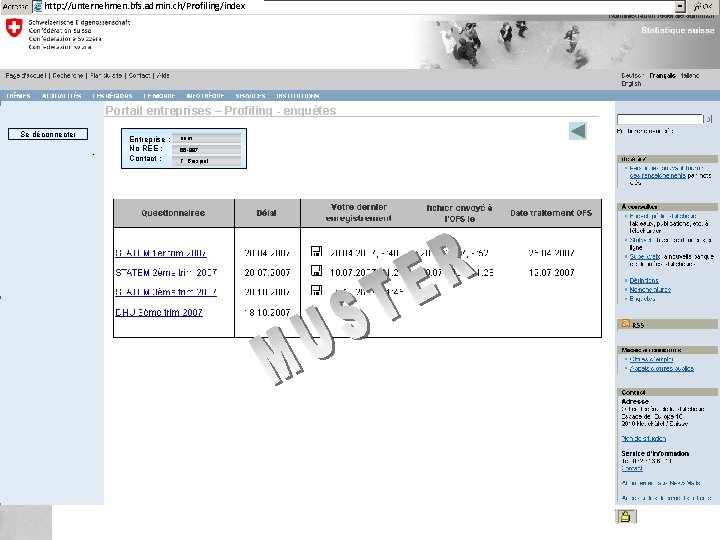
Task: Open the Enquêtes sidebar link
Action: coord(642,298)
